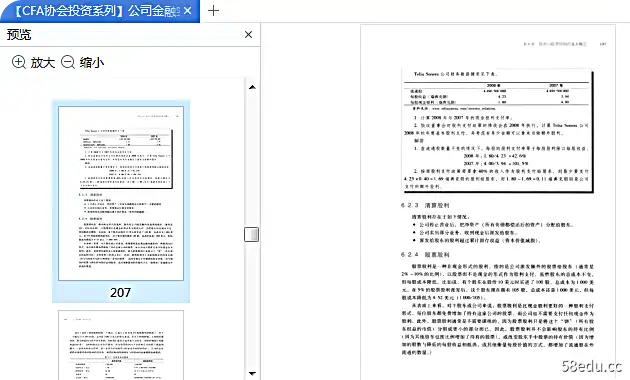
Task: Click the 6.2.4 section heading
Action: click(425, 255)
